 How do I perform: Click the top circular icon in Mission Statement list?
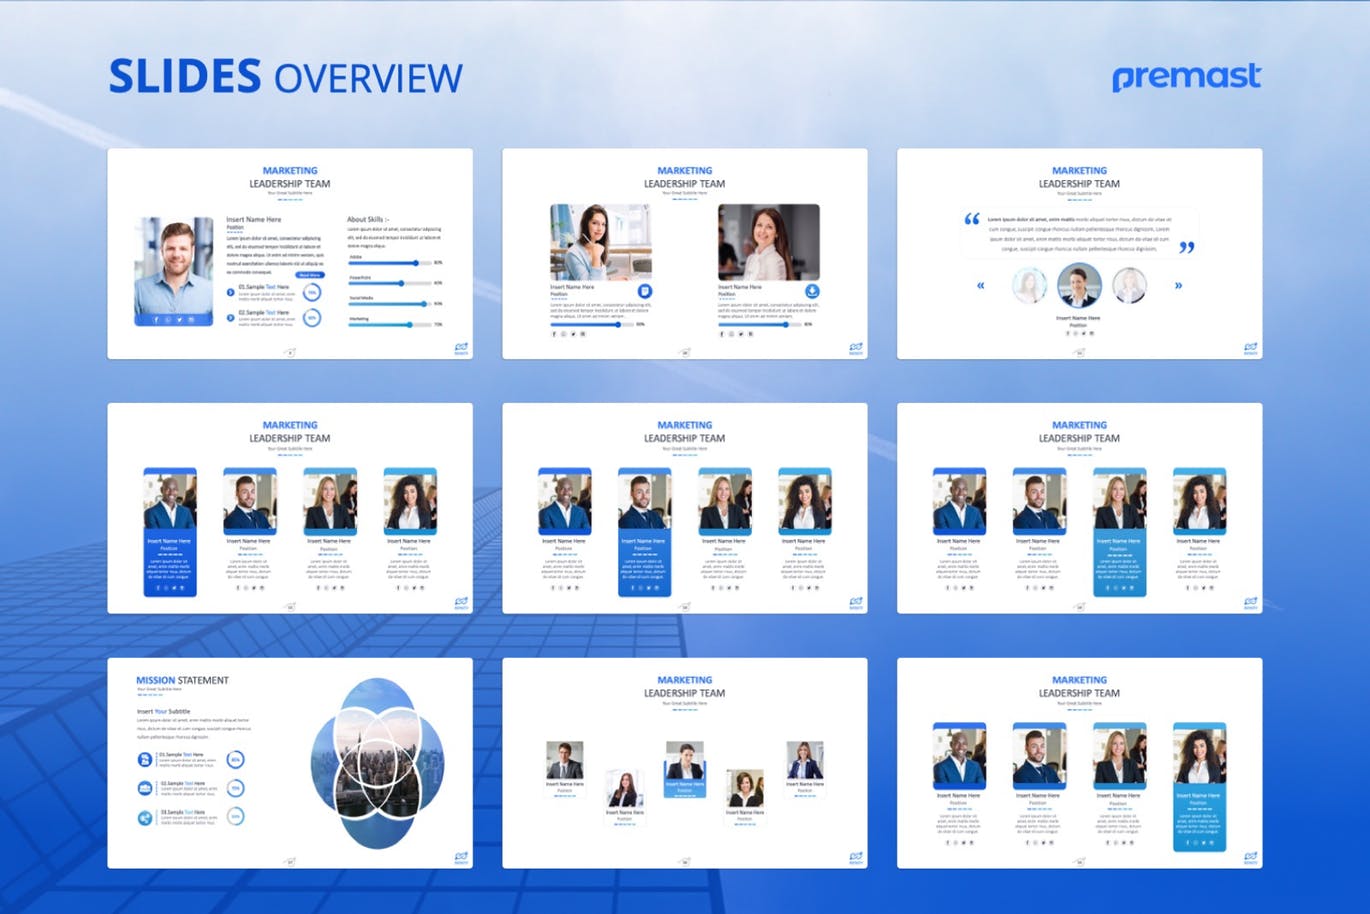tap(145, 759)
